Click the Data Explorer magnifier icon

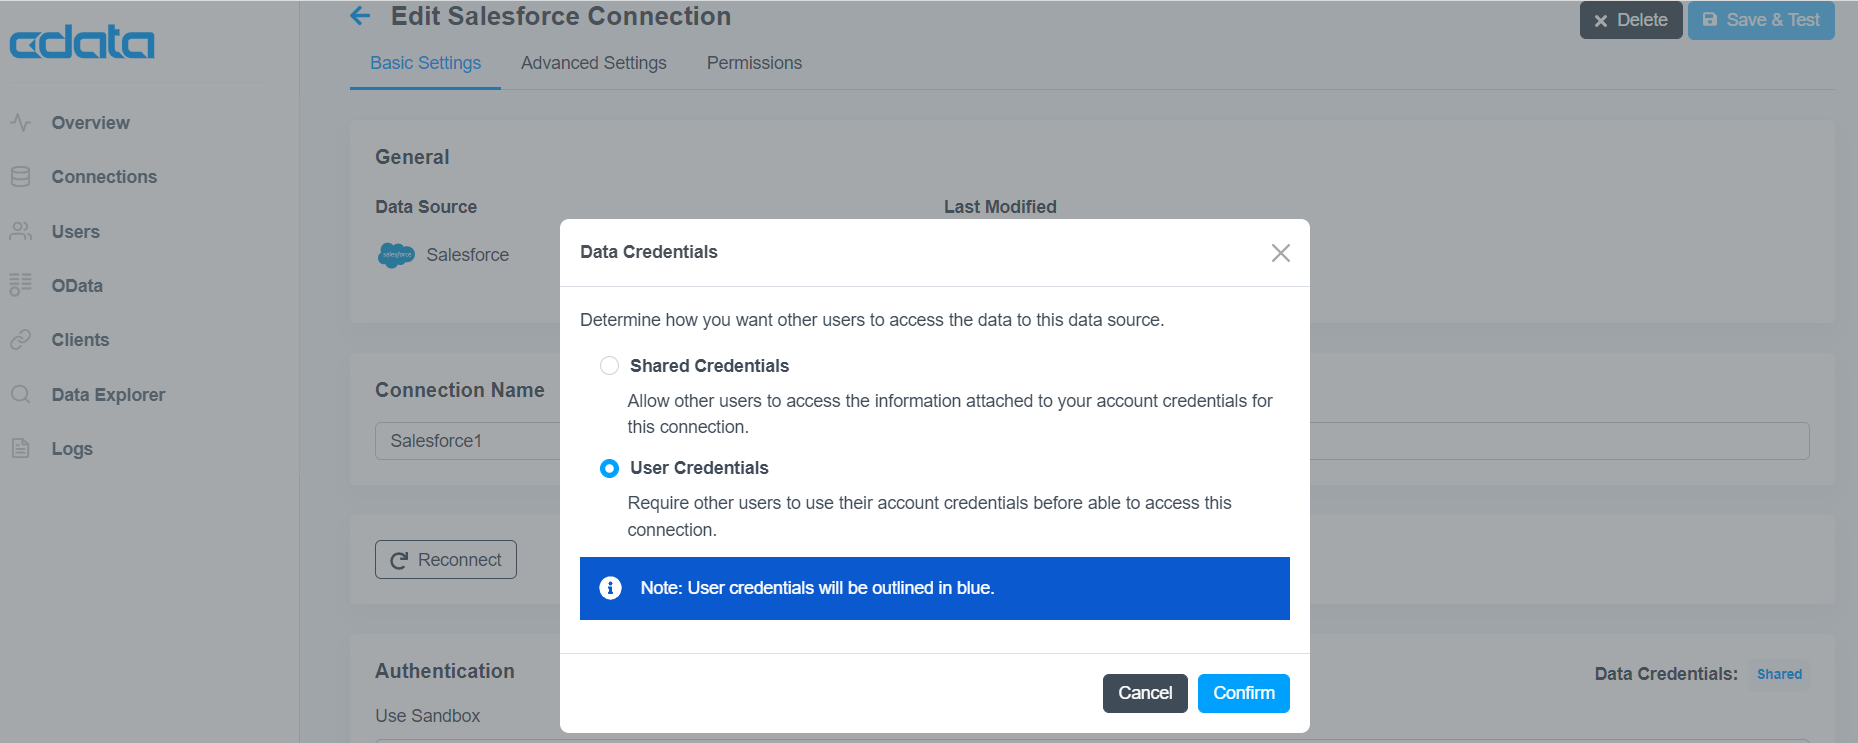[21, 394]
